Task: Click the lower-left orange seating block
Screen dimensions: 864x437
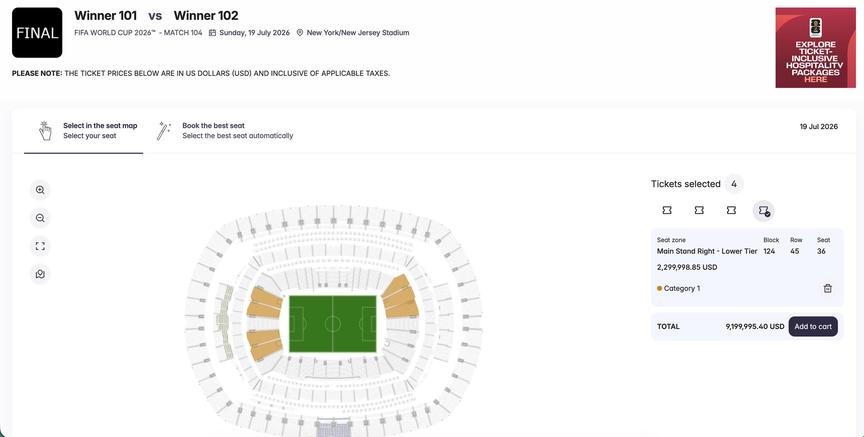Action: pyautogui.click(x=263, y=343)
